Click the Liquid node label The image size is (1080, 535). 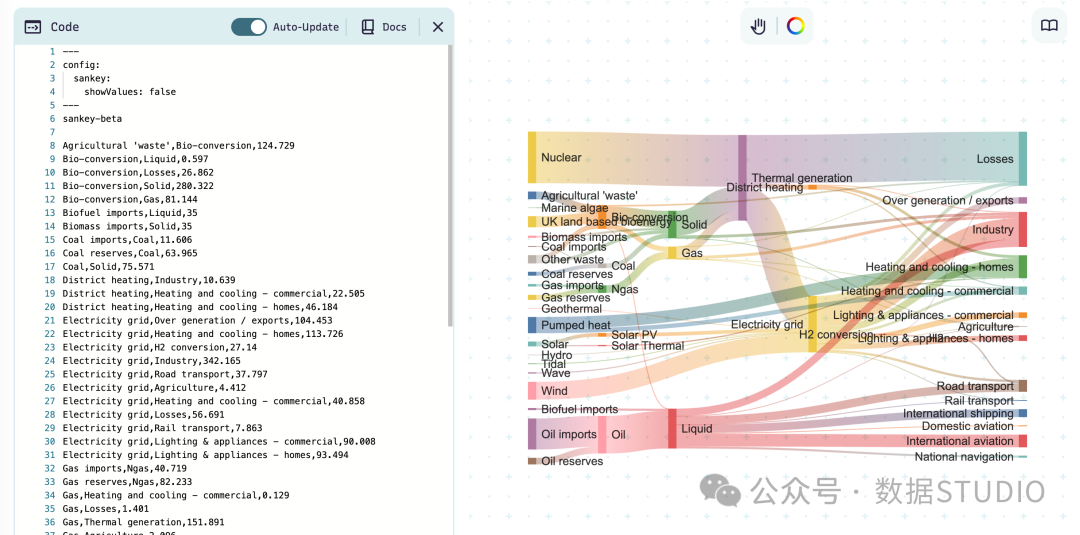click(696, 428)
